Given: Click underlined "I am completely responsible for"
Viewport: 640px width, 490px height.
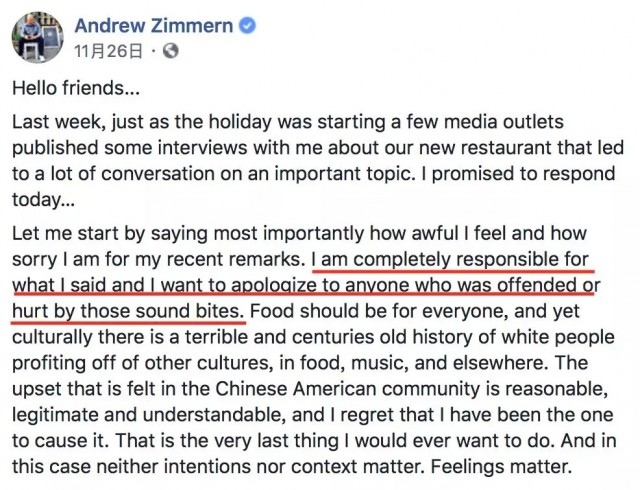Looking at the screenshot, I should point(453,260).
